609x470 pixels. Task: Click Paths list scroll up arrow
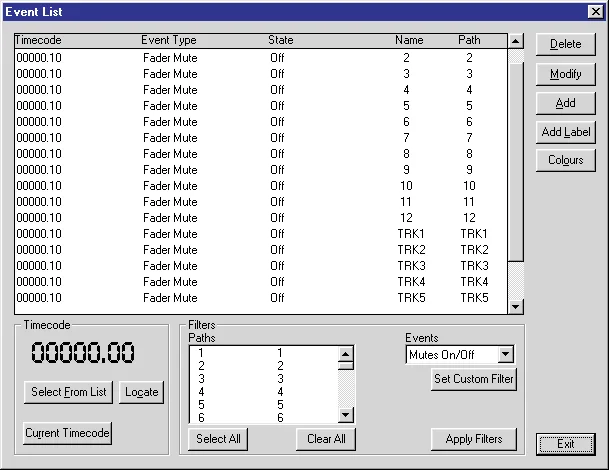[x=345, y=354]
